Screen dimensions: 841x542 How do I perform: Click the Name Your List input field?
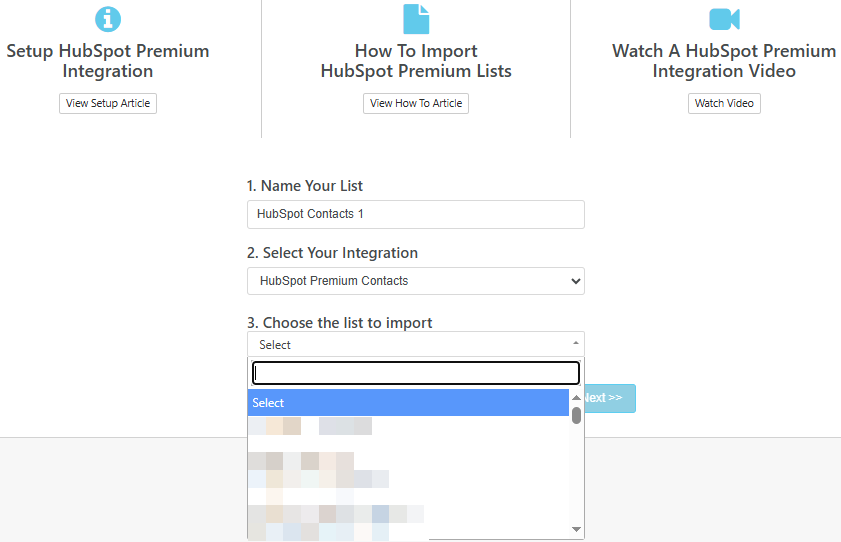416,214
